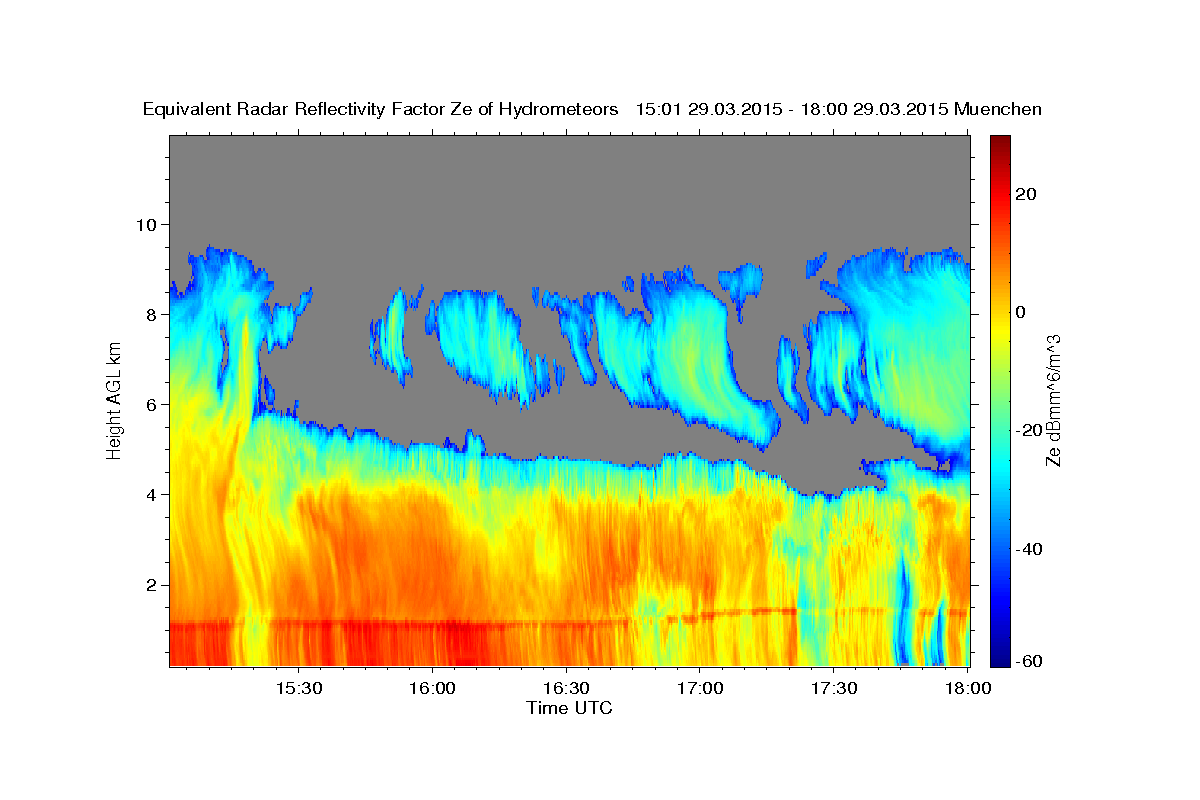Click the 18:00 time tick label
This screenshot has width=1200, height=800.
coord(968,689)
